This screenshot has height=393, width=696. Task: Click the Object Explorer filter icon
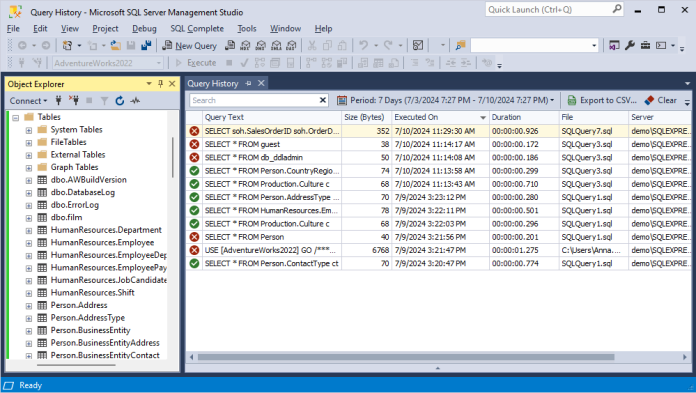(104, 101)
